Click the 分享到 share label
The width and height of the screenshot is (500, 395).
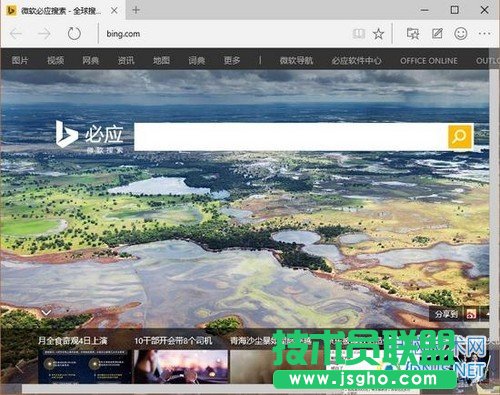[446, 314]
